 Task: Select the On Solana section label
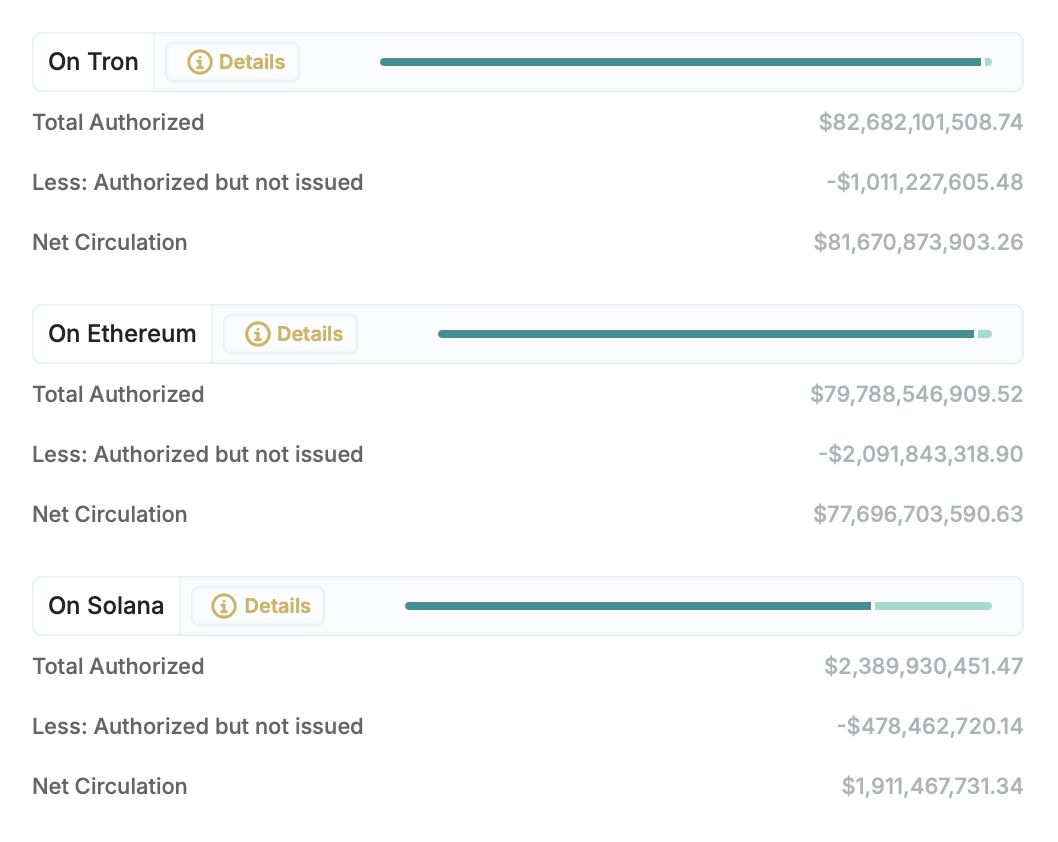click(x=106, y=605)
